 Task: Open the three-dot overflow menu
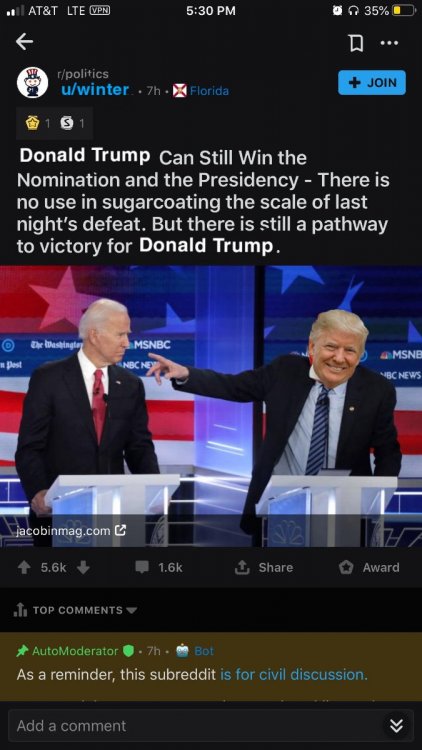coord(389,43)
